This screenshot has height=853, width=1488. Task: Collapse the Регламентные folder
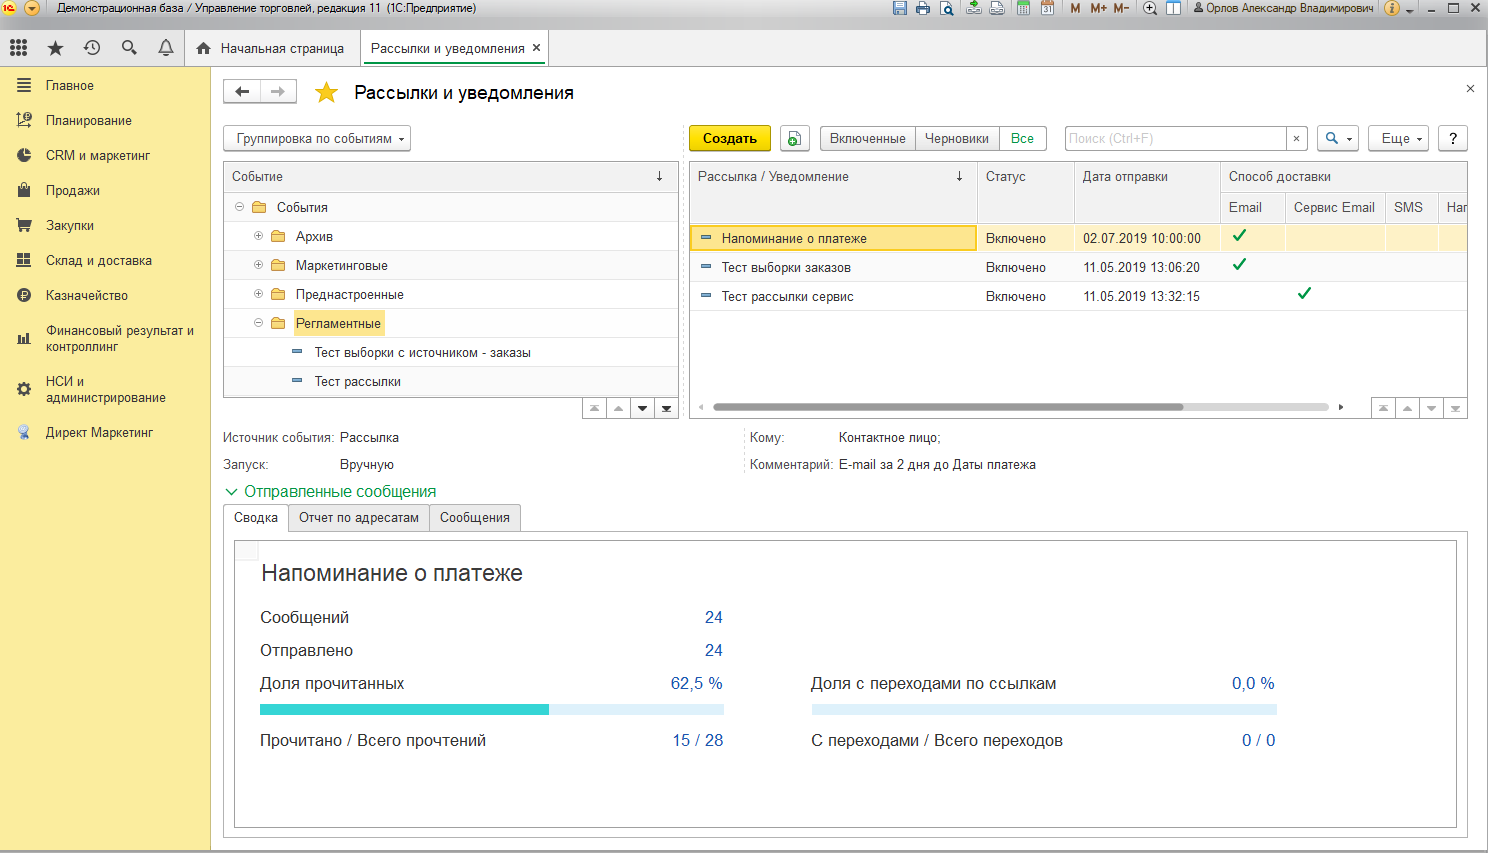258,323
